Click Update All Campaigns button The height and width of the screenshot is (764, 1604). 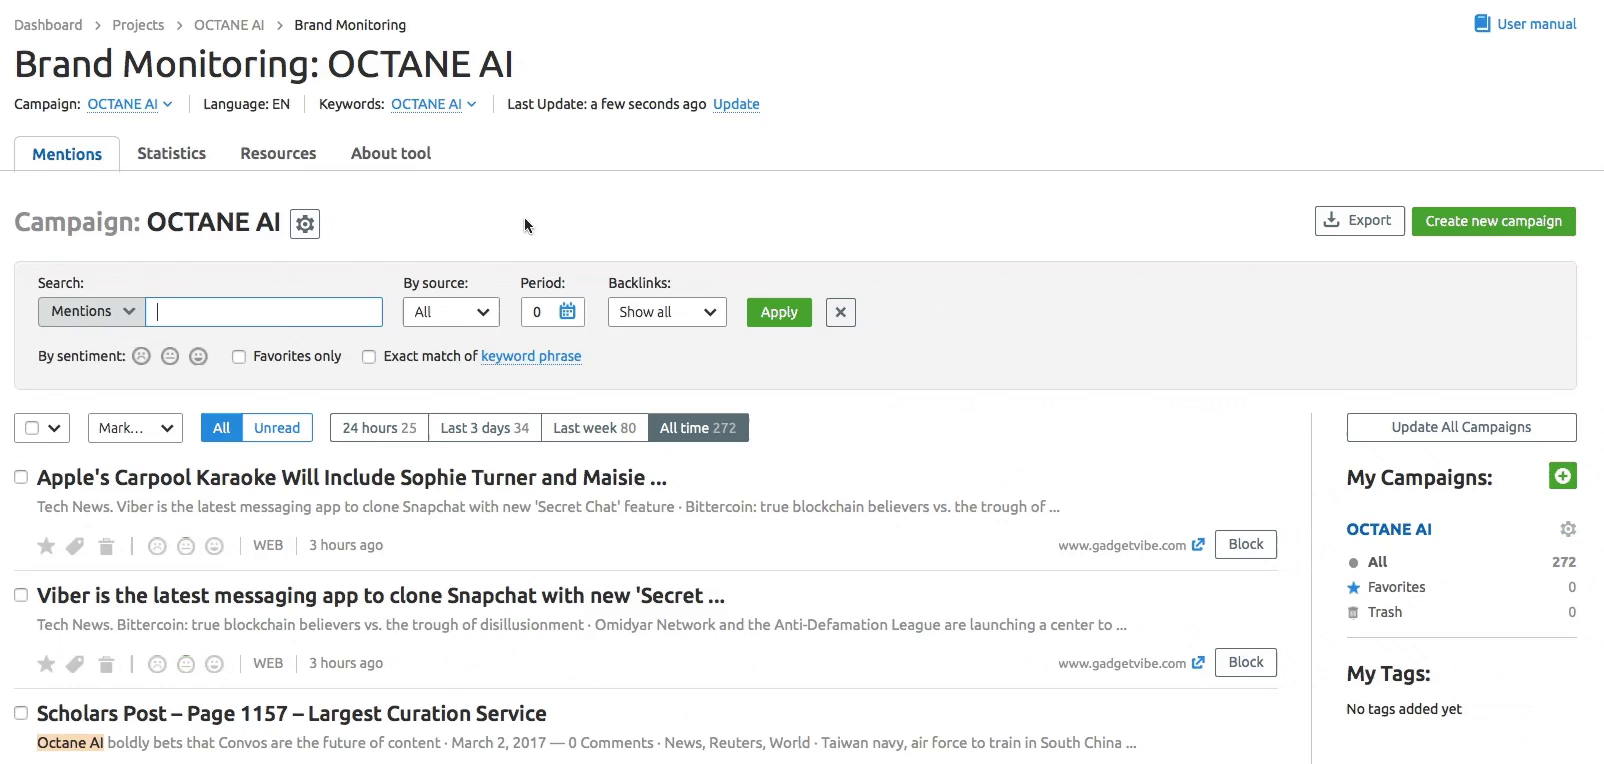coord(1461,427)
